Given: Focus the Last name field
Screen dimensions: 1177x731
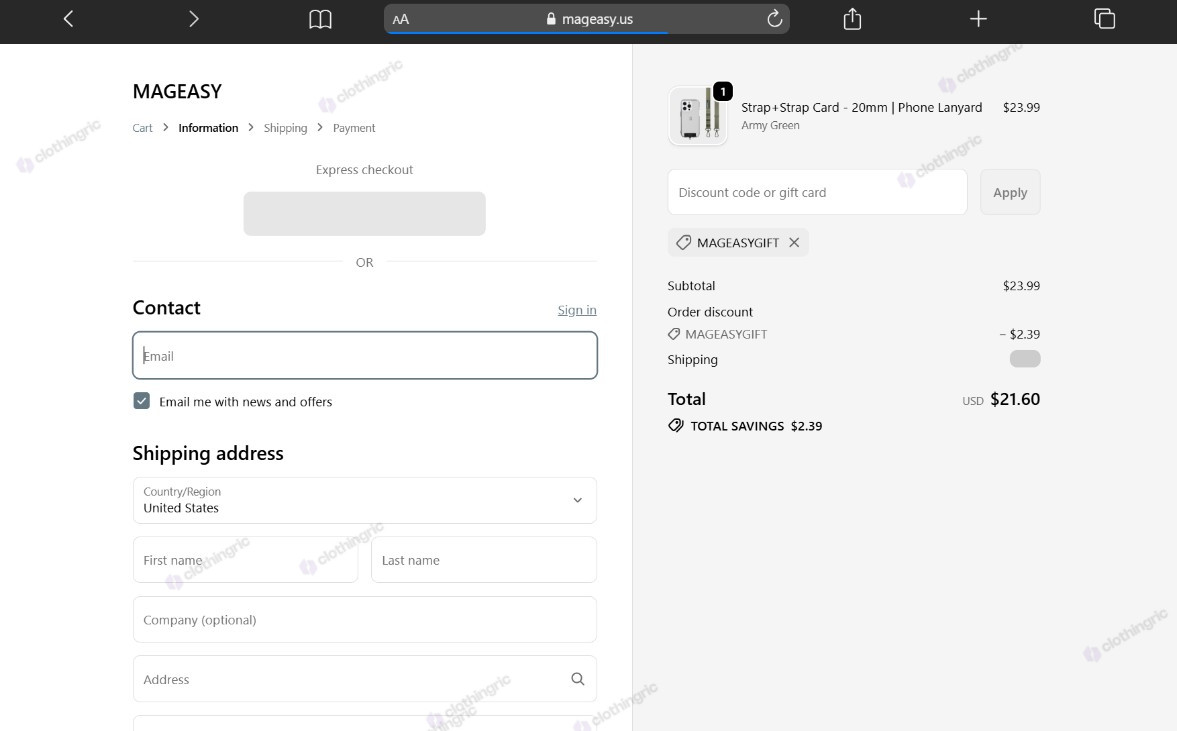Looking at the screenshot, I should [483, 559].
